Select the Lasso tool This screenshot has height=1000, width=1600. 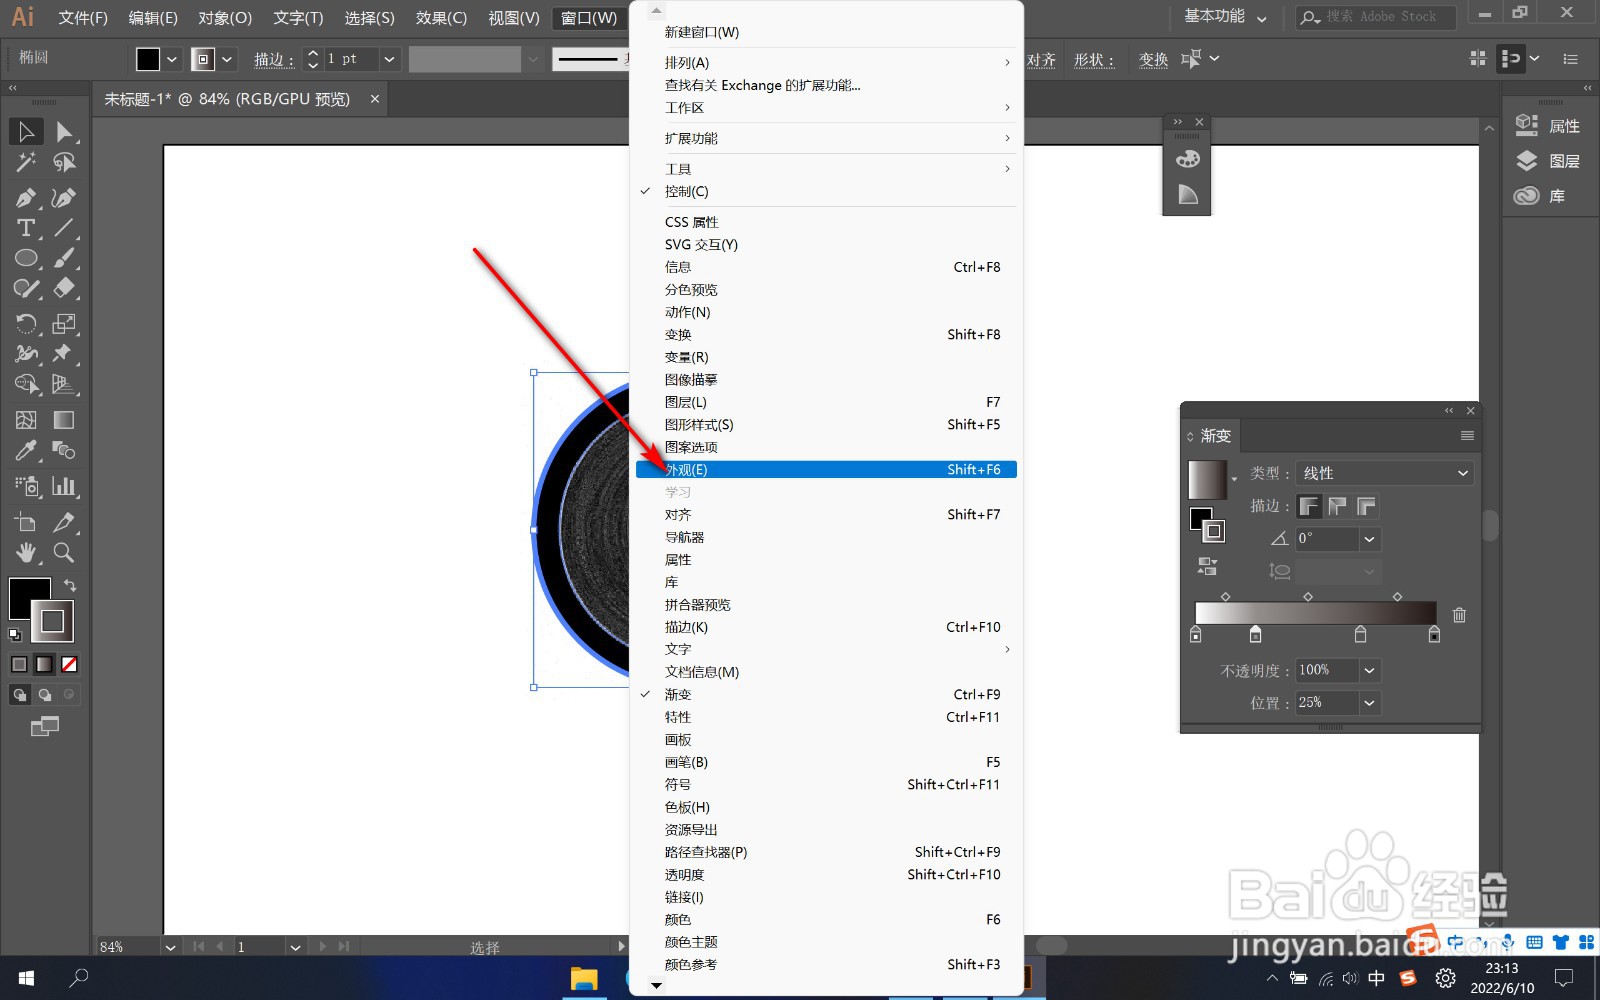pyautogui.click(x=64, y=162)
